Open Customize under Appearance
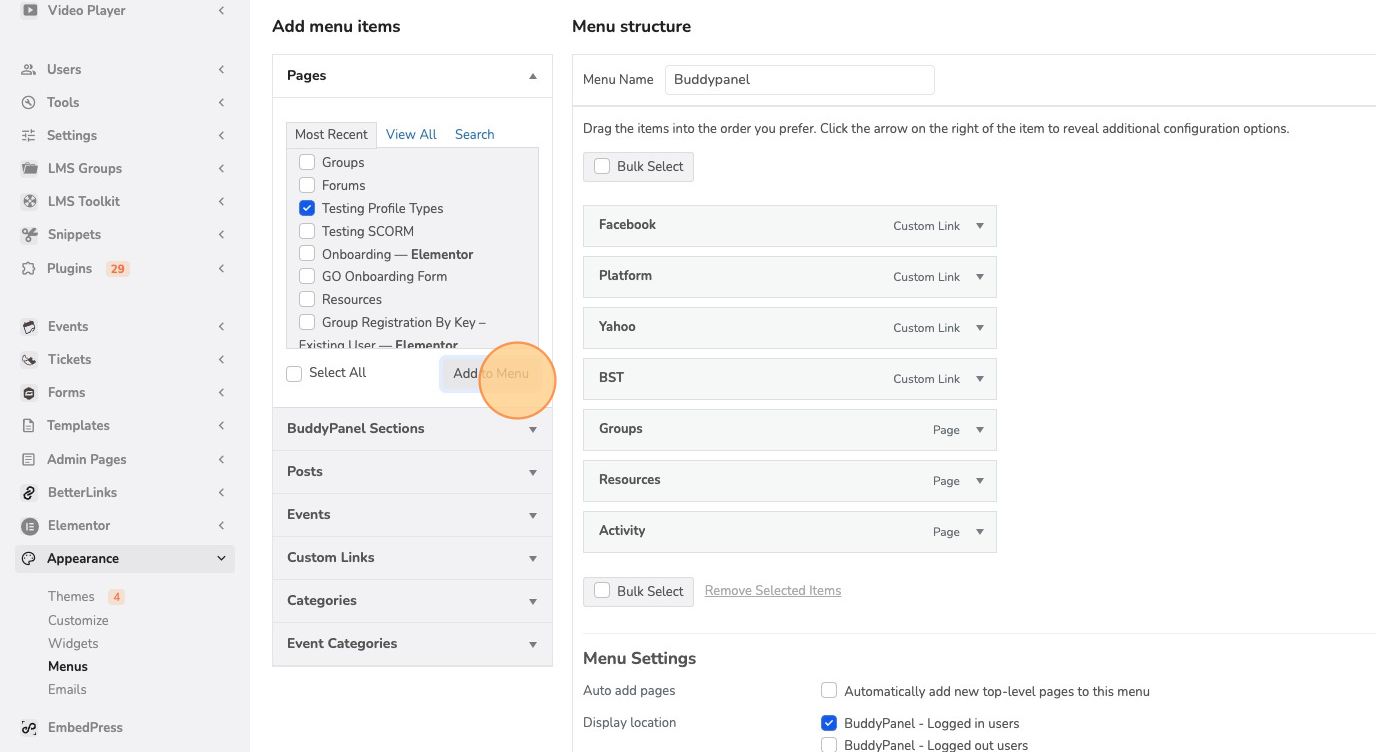The image size is (1376, 752). (x=78, y=620)
